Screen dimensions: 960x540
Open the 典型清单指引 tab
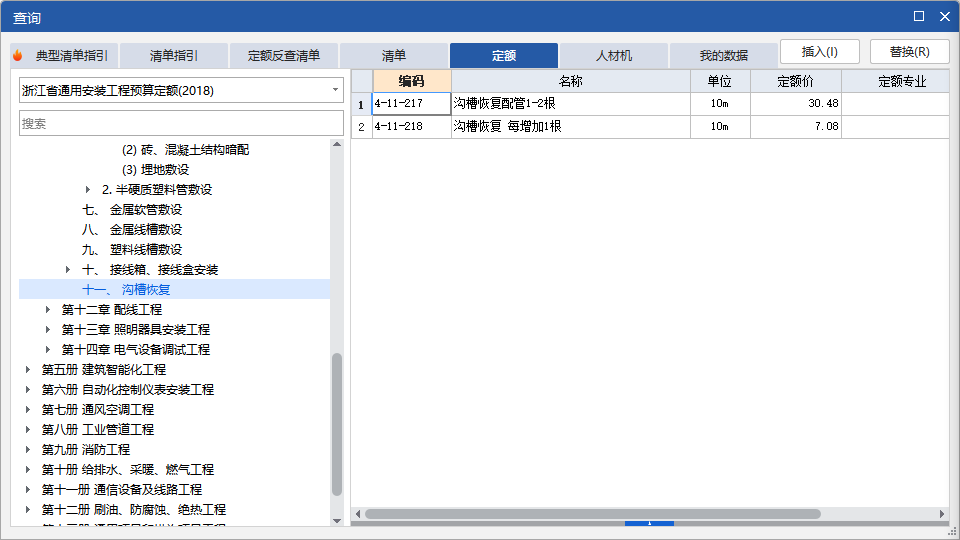64,56
